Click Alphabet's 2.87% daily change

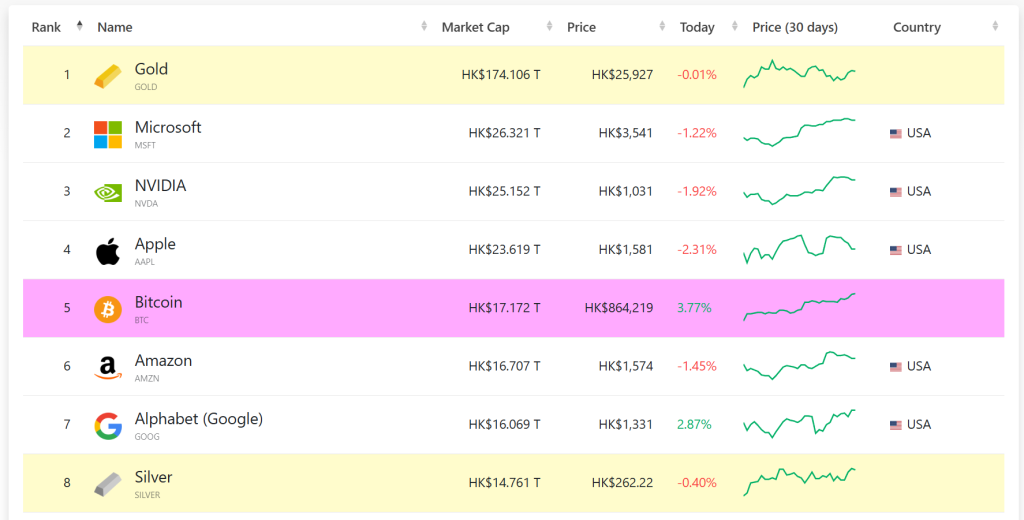coord(694,425)
